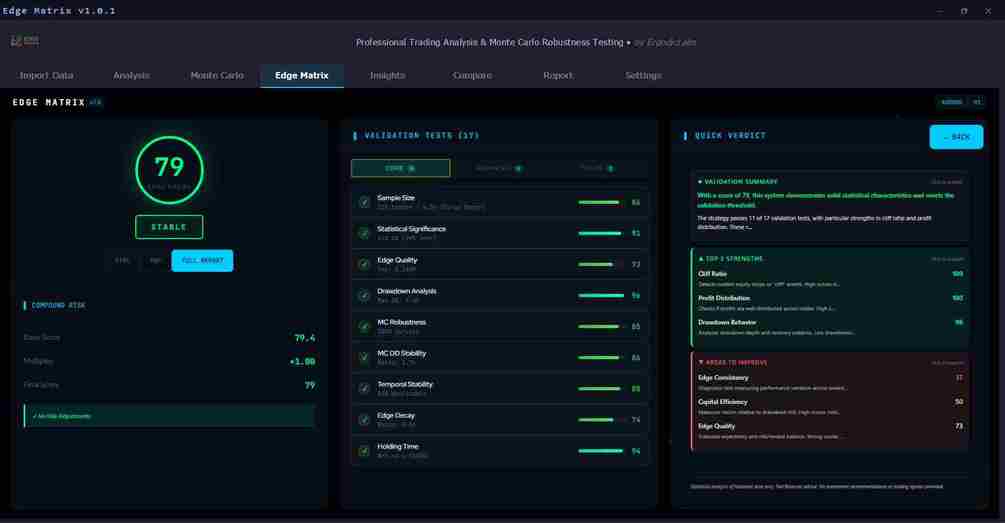
Task: Click the Temporal Stability check icon
Action: pos(364,389)
